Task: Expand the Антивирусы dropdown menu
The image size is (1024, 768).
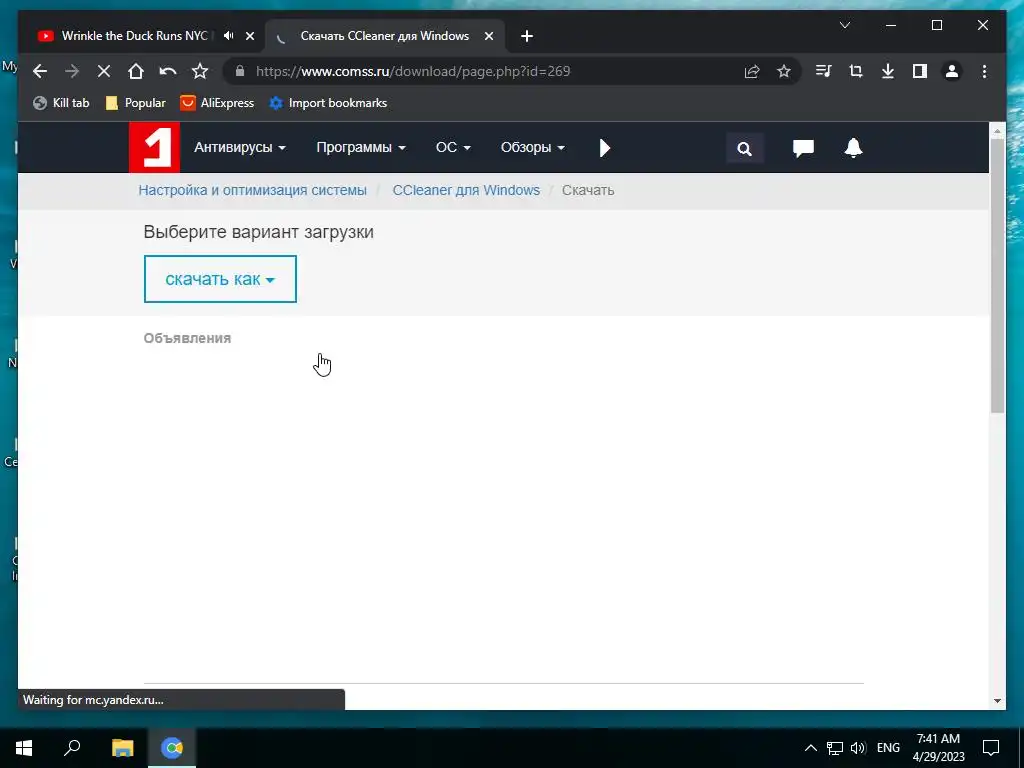Action: (240, 148)
